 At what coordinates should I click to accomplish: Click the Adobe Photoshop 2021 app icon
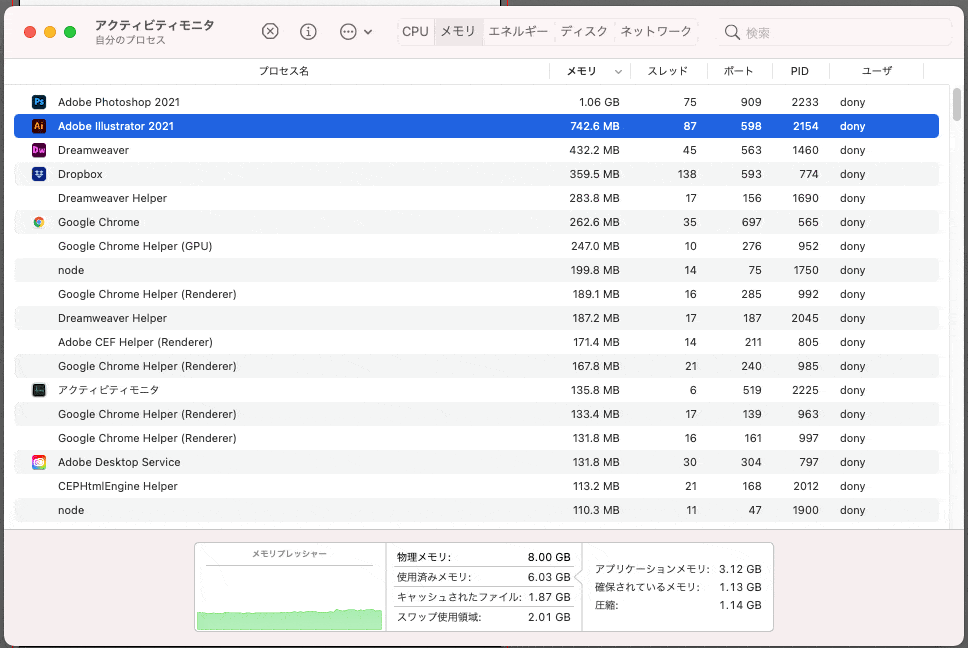click(x=39, y=102)
